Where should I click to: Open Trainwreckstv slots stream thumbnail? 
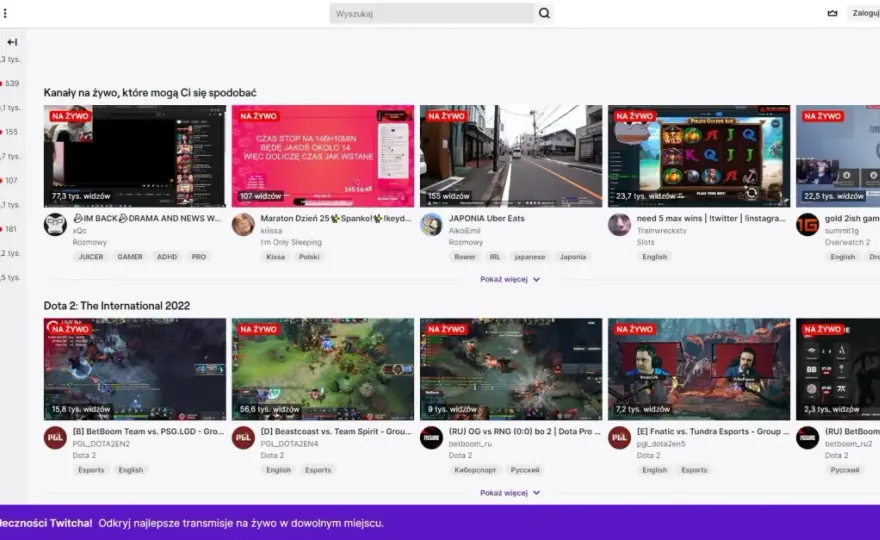point(699,156)
